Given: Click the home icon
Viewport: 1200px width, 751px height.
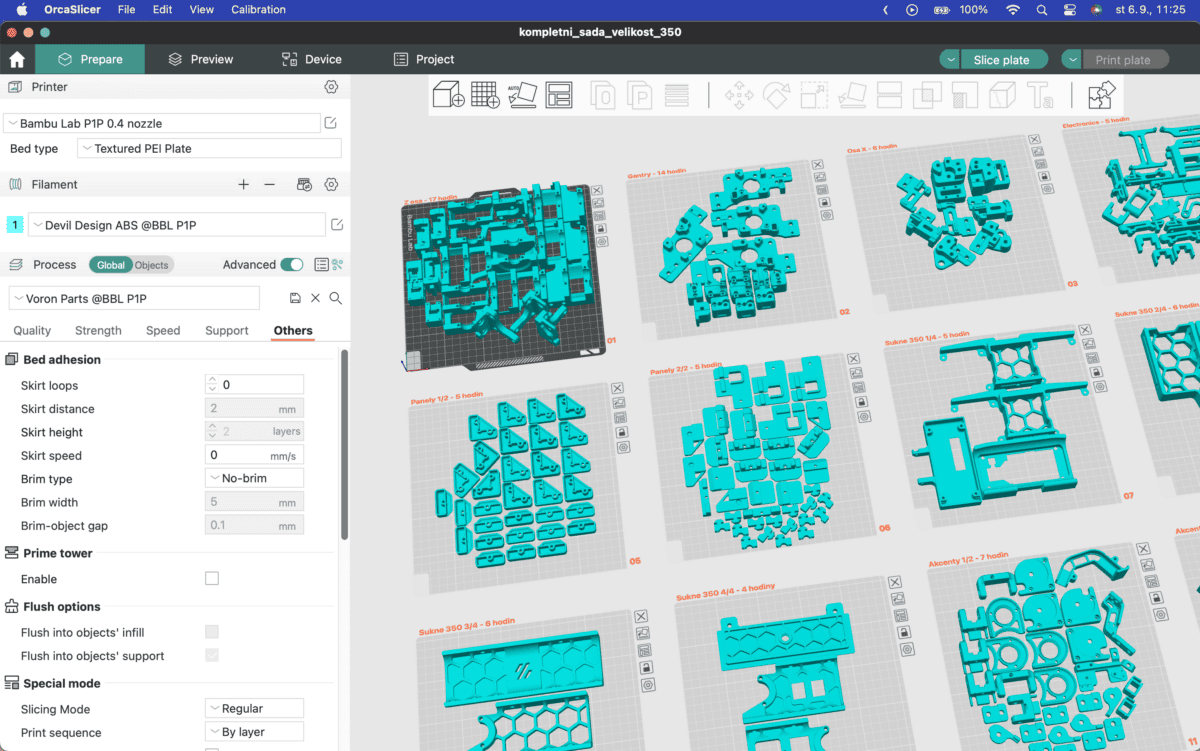Looking at the screenshot, I should pyautogui.click(x=17, y=60).
